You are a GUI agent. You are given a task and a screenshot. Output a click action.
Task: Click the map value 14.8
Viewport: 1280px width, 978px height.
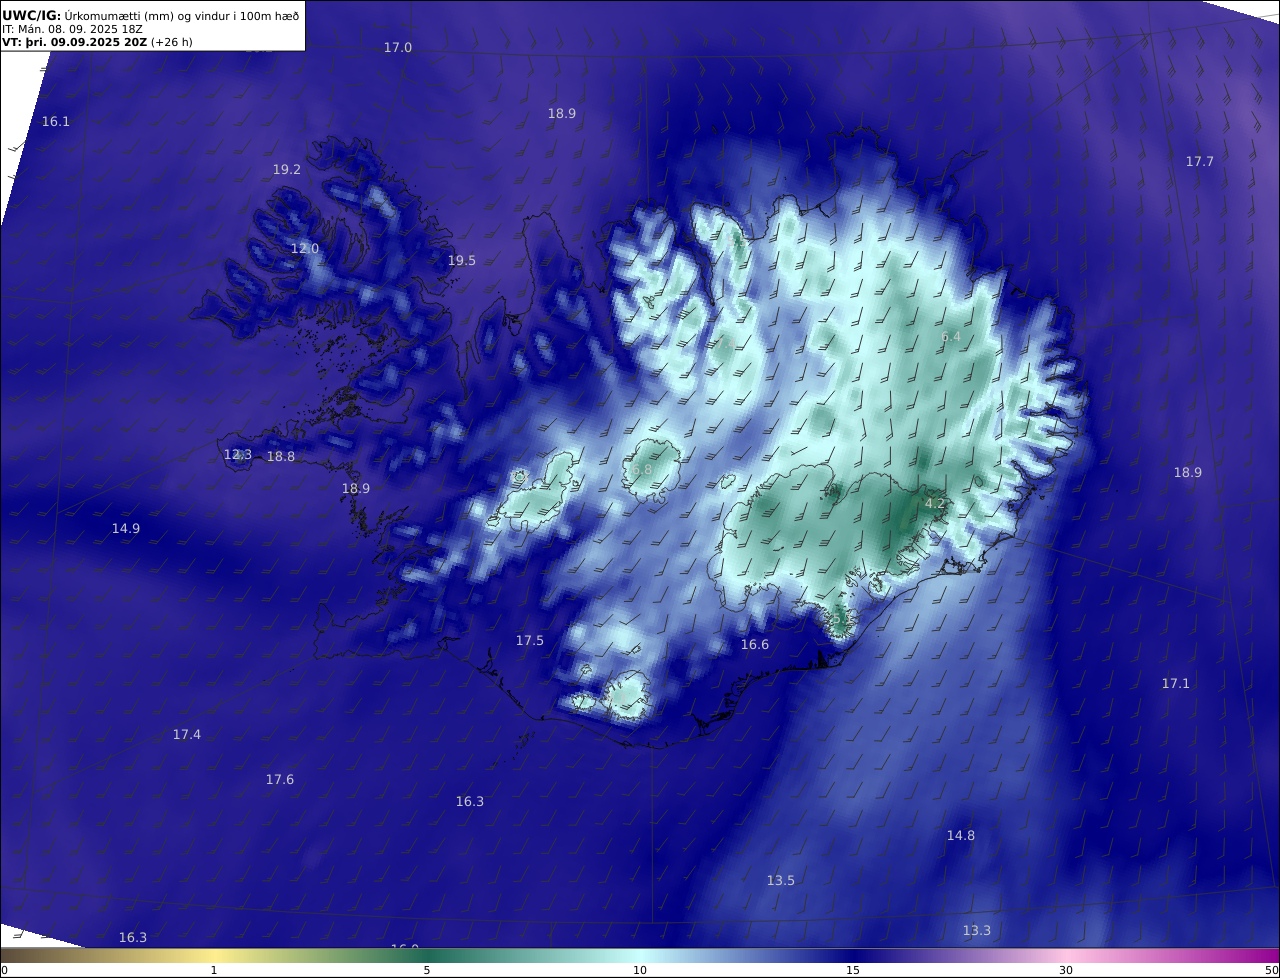[961, 836]
